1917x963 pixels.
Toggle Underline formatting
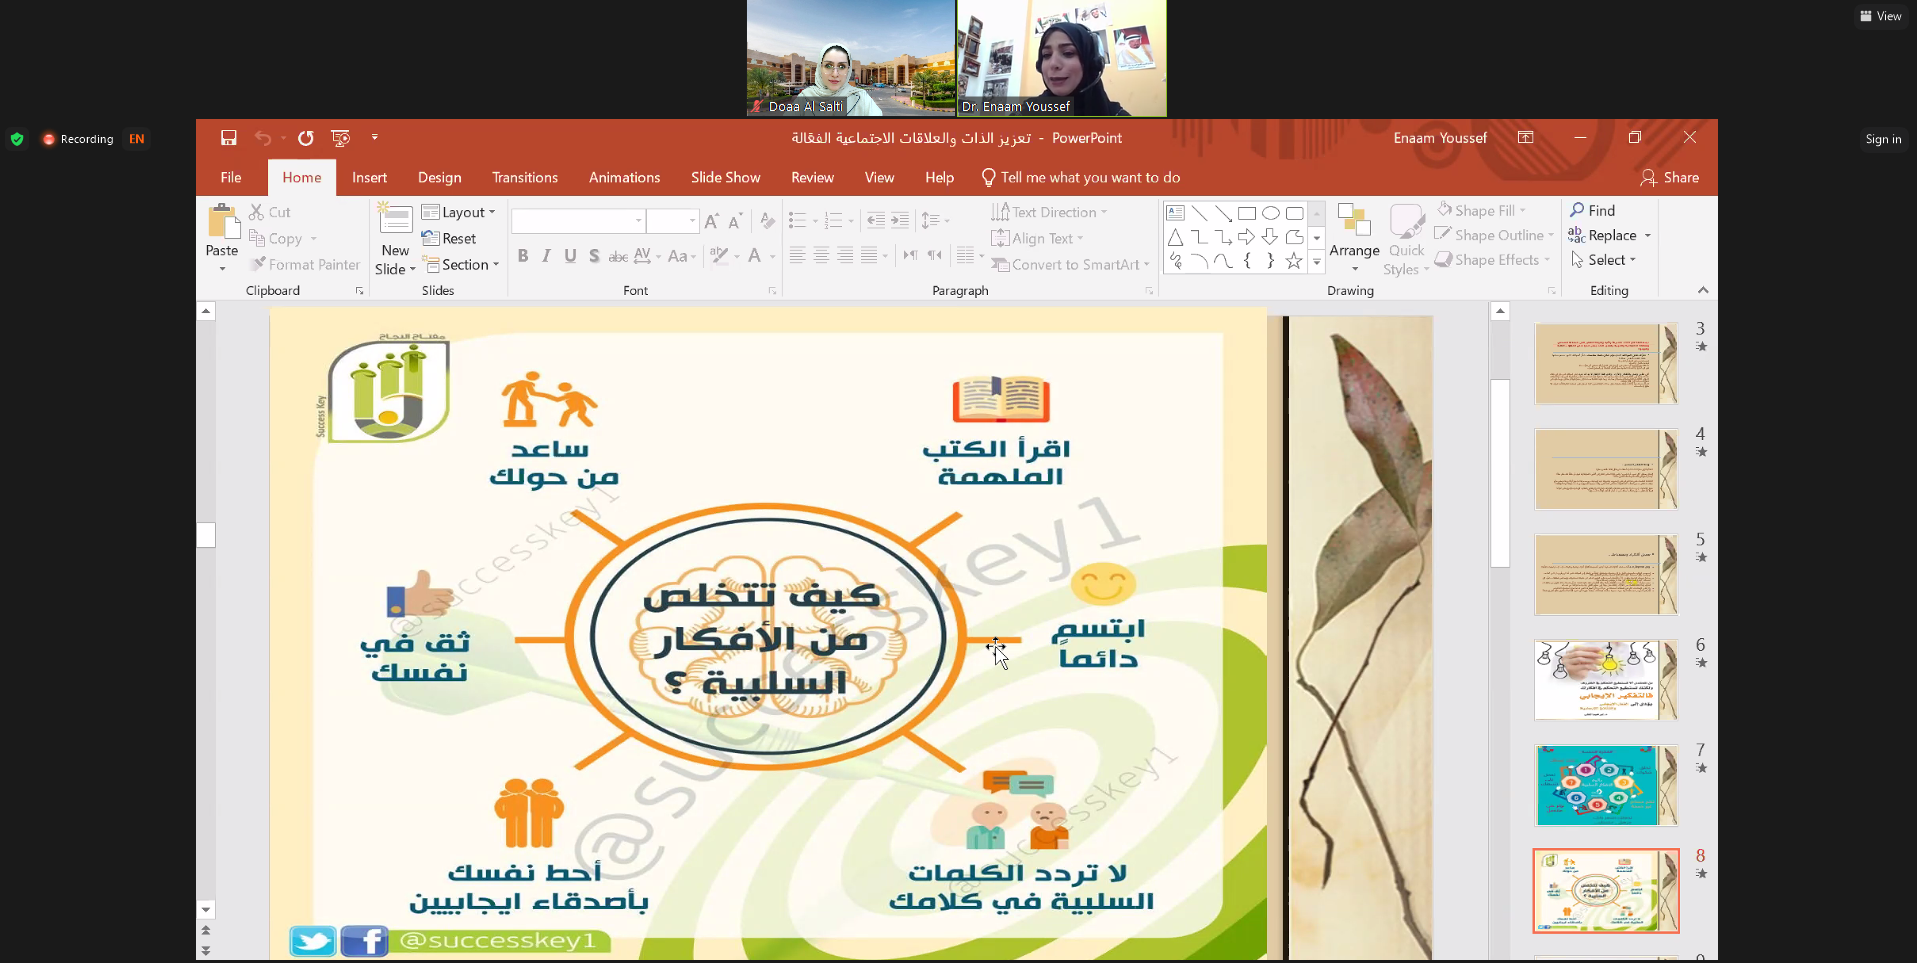point(570,256)
